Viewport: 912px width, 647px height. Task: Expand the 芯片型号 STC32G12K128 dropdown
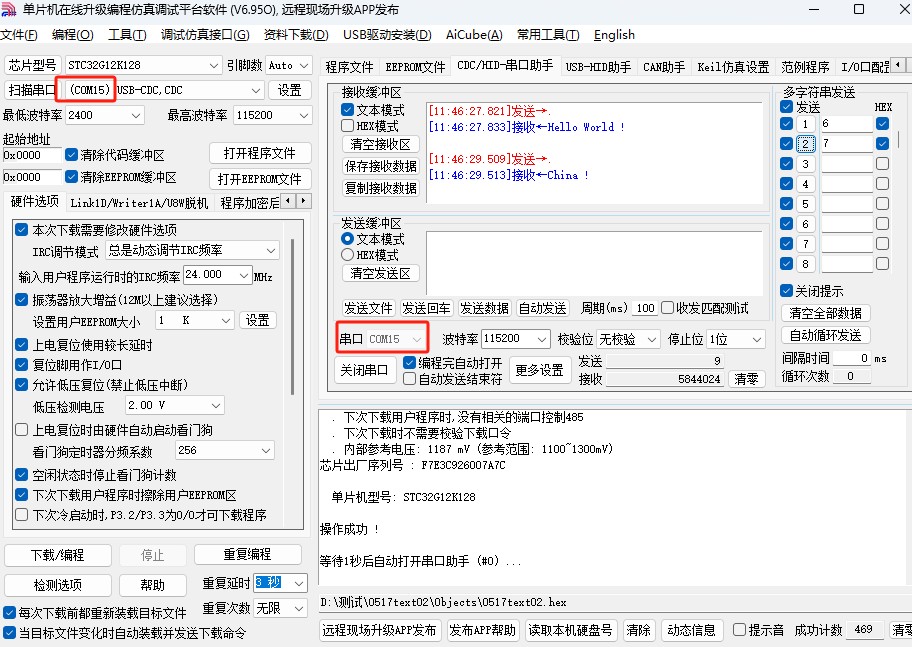[x=214, y=65]
